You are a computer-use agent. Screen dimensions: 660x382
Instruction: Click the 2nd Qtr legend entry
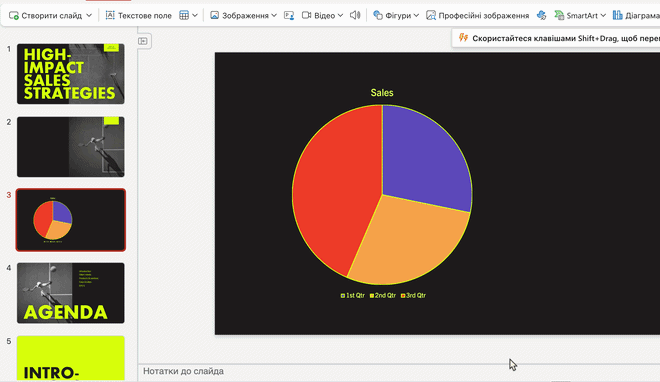383,295
